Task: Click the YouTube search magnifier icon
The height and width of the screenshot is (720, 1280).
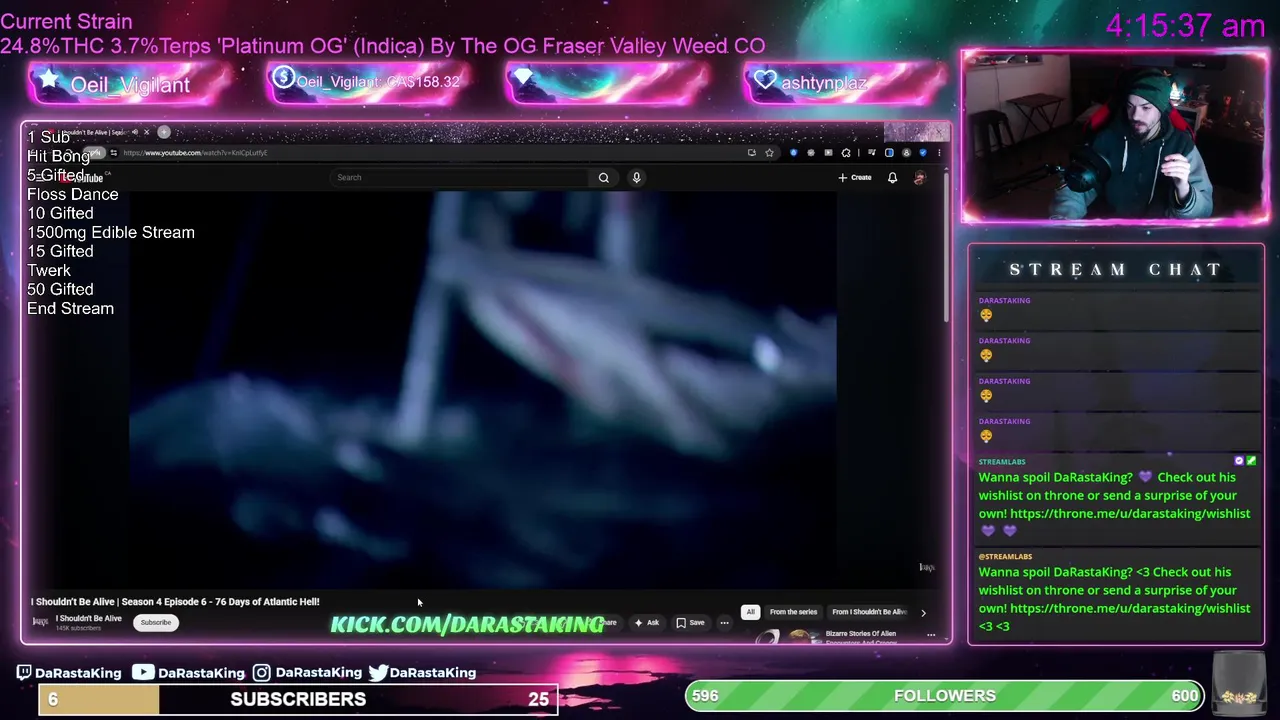Action: 603,178
